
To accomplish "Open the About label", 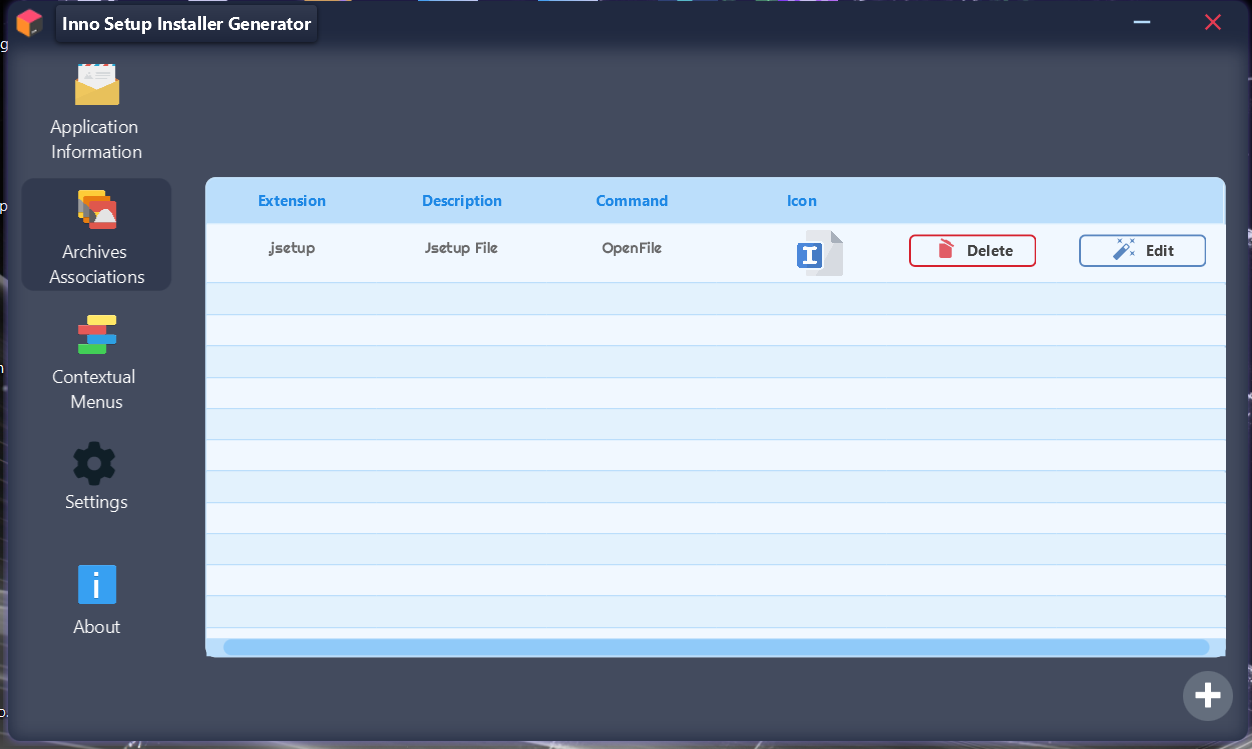I will 97,627.
